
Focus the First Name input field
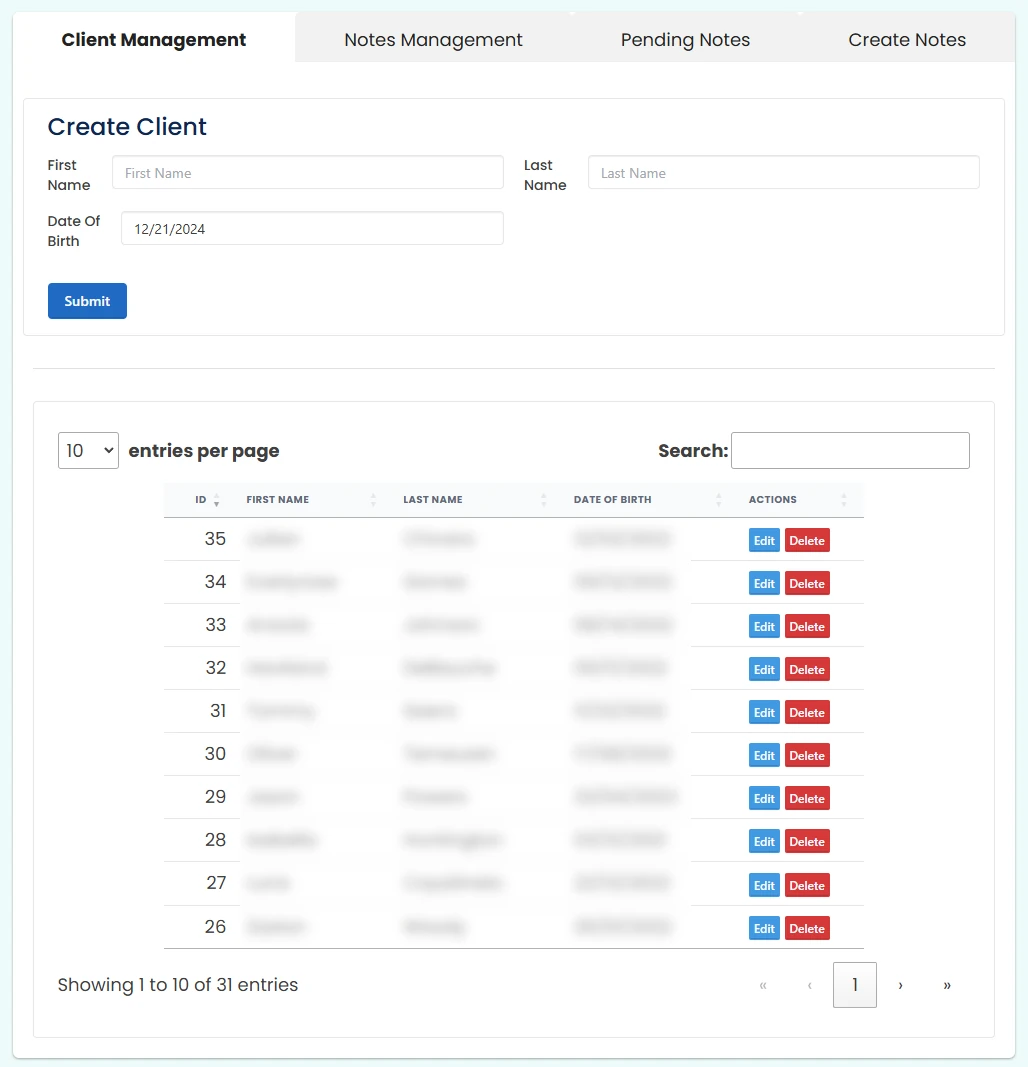(307, 173)
